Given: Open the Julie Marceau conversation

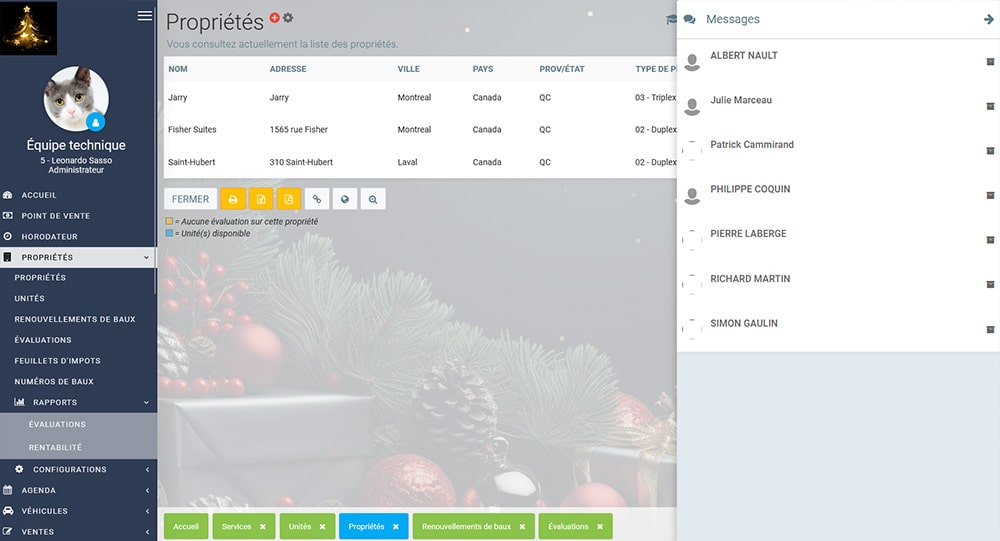Looking at the screenshot, I should [x=741, y=100].
